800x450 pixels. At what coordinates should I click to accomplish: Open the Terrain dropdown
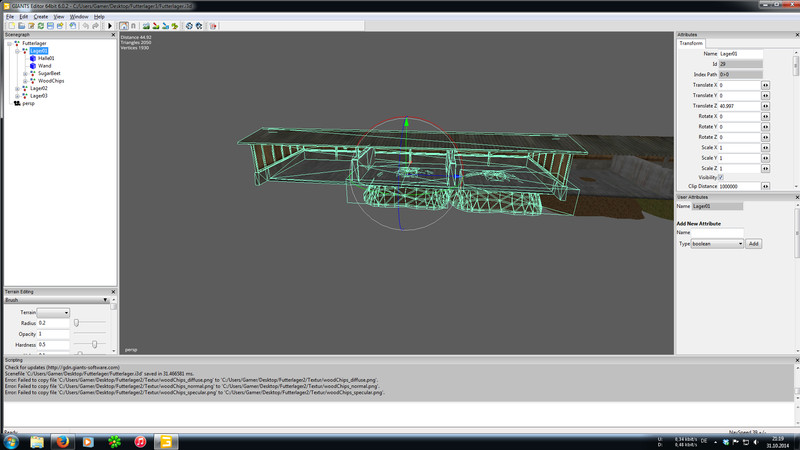tap(54, 313)
